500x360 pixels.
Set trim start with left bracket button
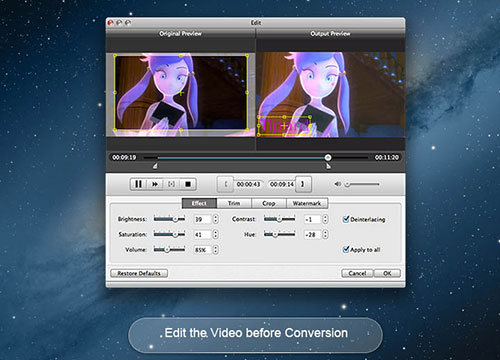tap(226, 184)
